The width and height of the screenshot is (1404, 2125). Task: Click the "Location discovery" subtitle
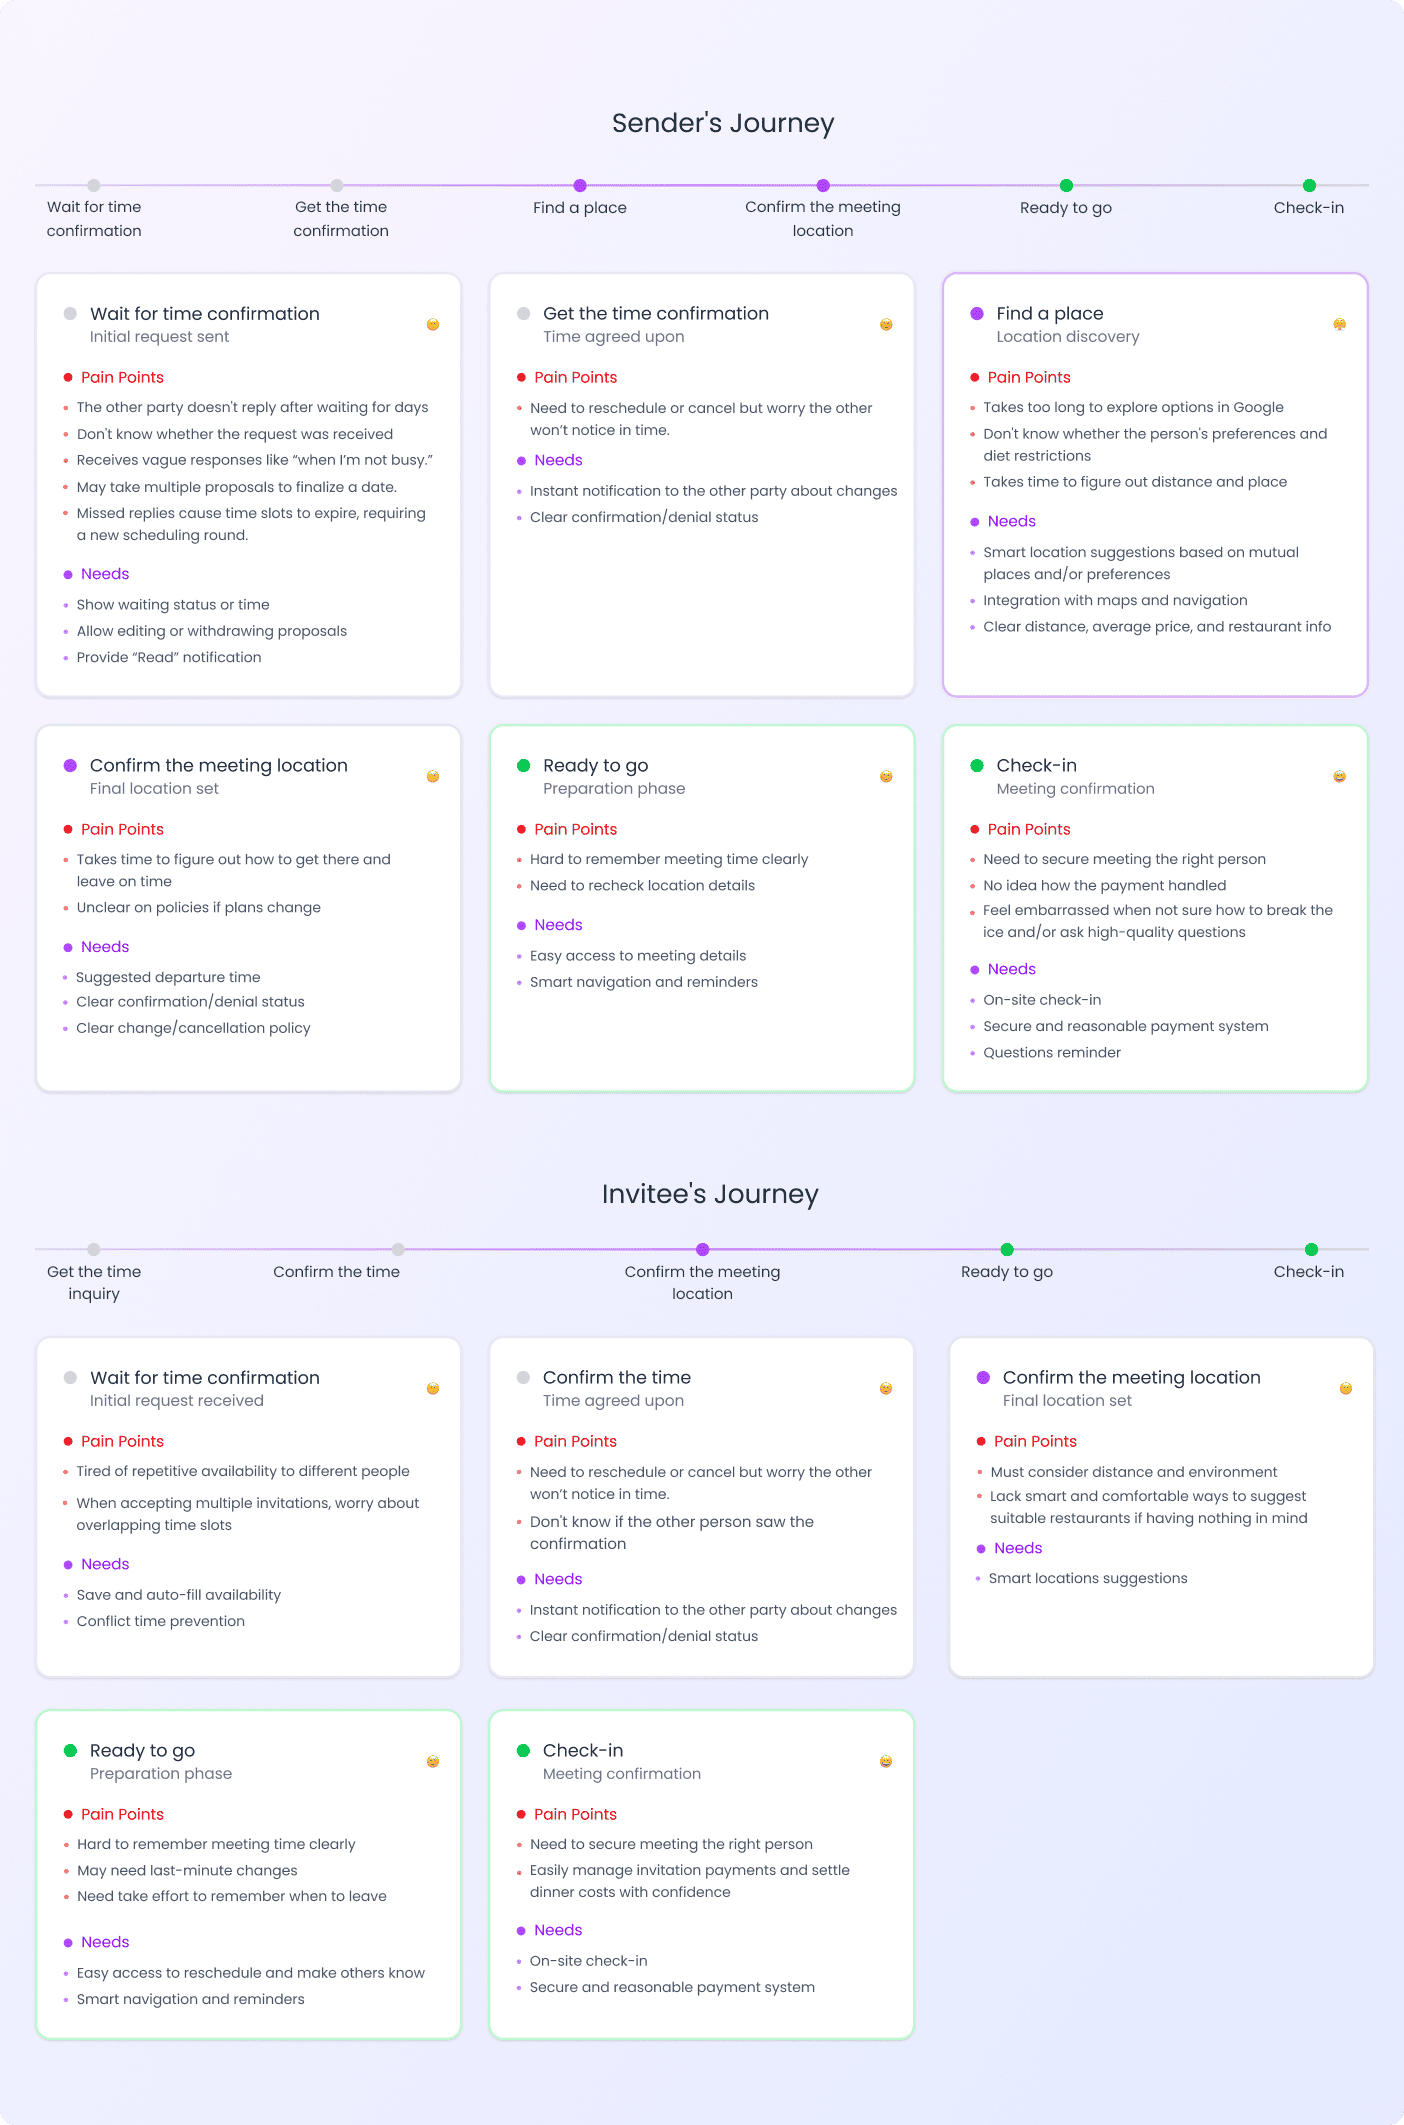click(x=1068, y=337)
